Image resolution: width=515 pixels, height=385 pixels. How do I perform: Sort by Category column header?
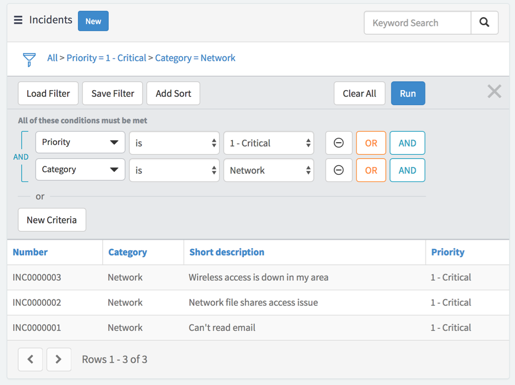point(128,252)
